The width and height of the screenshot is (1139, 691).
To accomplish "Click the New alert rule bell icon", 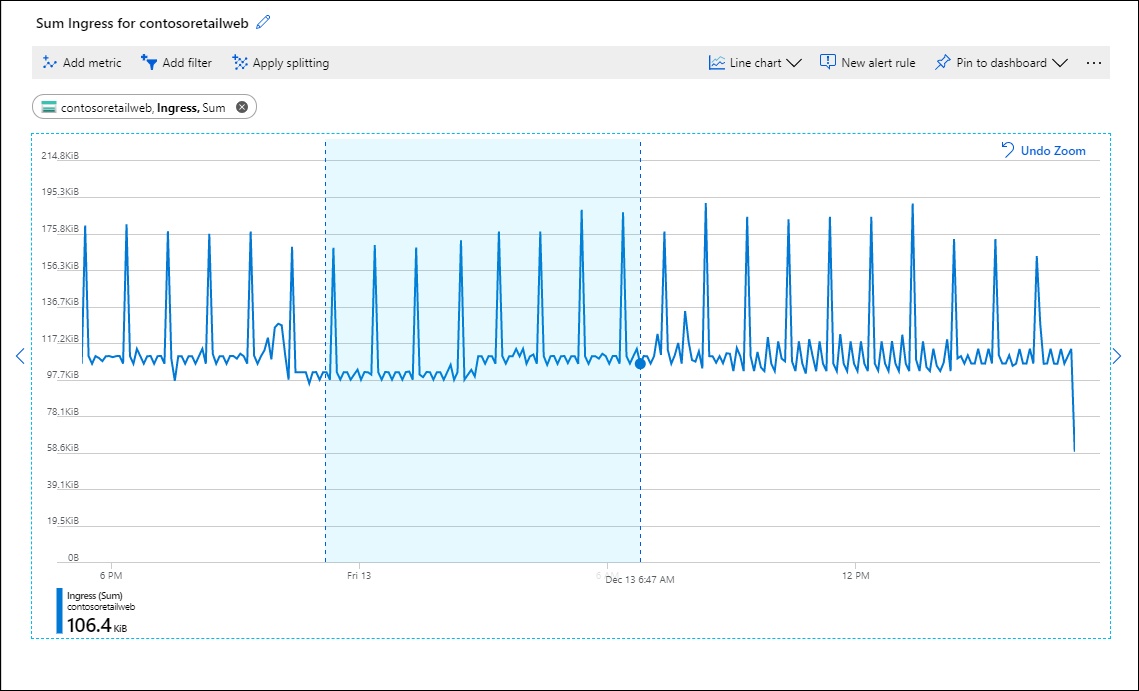I will tap(827, 62).
